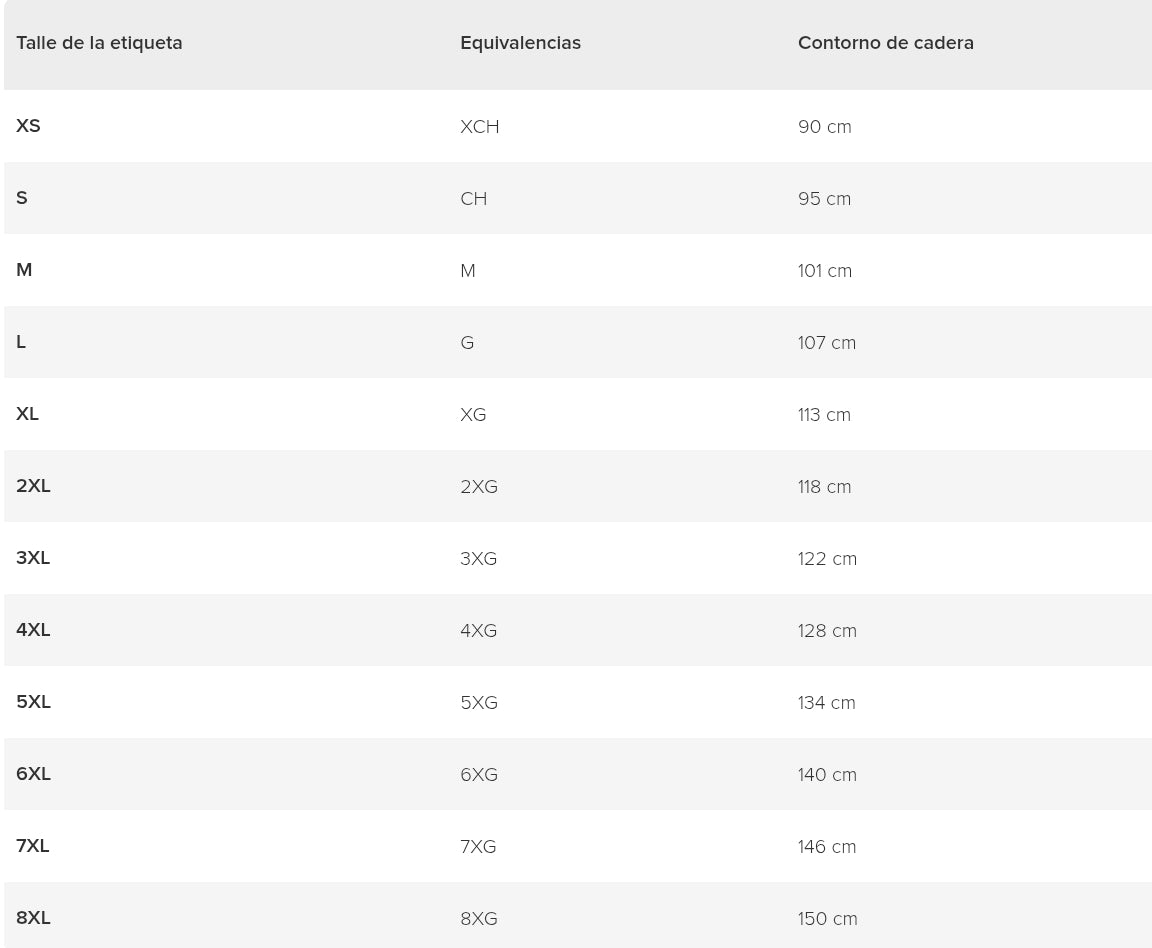Click the 4XL size label
The height and width of the screenshot is (948, 1152).
(x=33, y=630)
